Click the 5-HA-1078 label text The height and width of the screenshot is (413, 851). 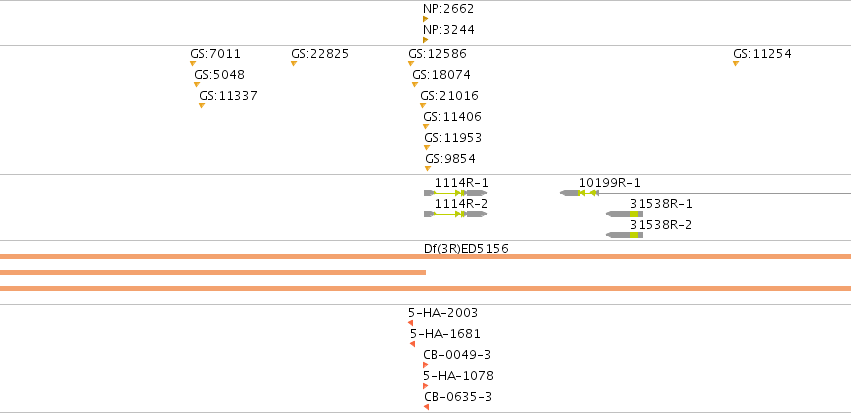459,376
